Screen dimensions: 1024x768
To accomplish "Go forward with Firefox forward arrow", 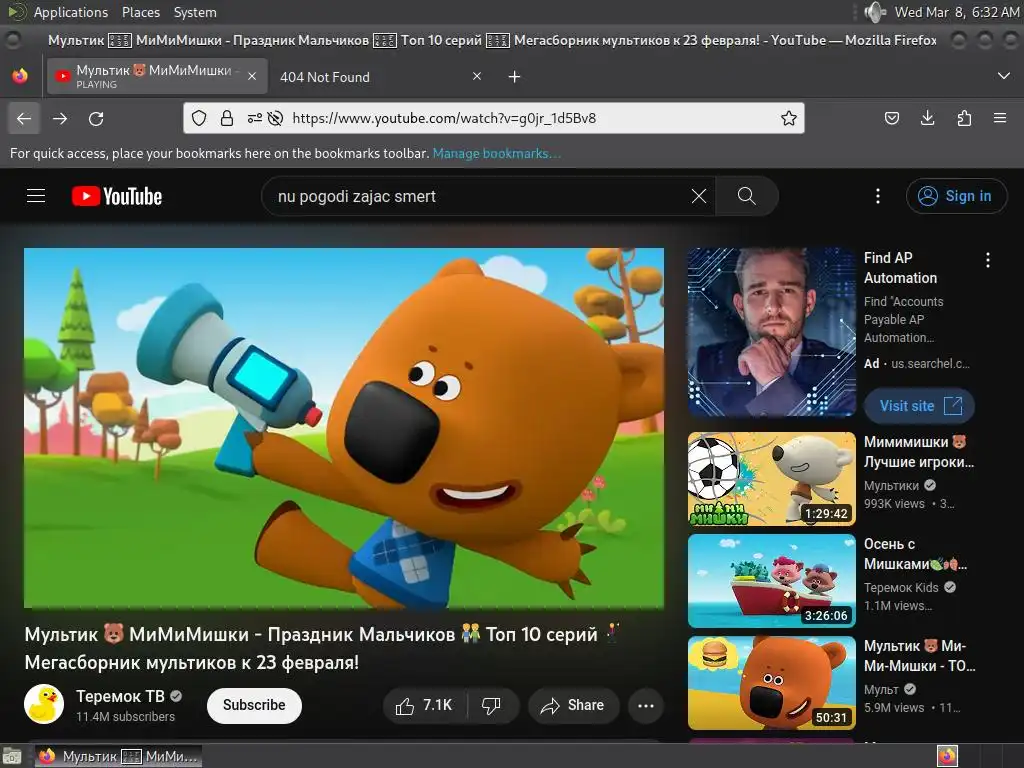I will (60, 118).
